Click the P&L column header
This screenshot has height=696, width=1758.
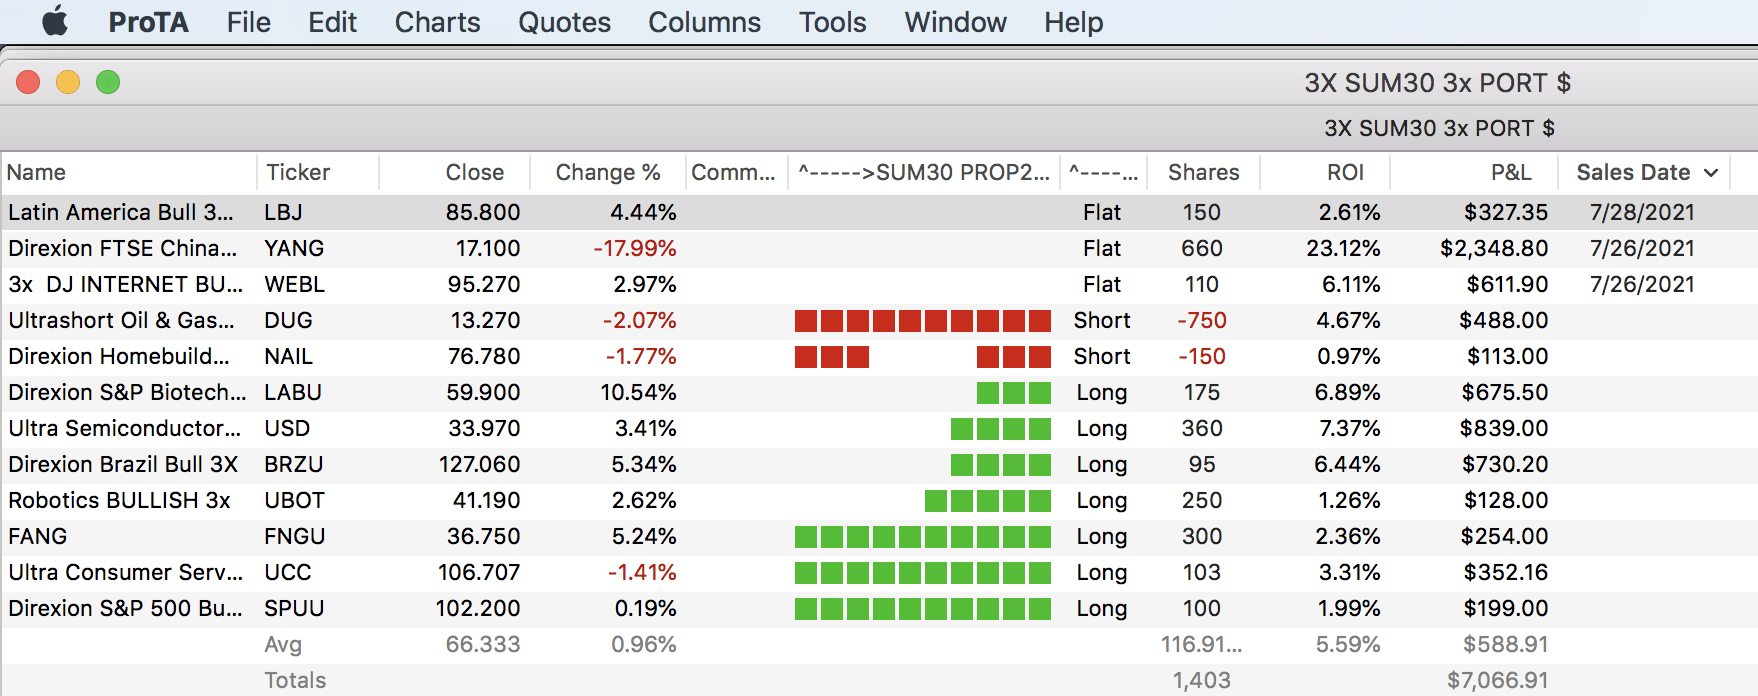(1510, 173)
